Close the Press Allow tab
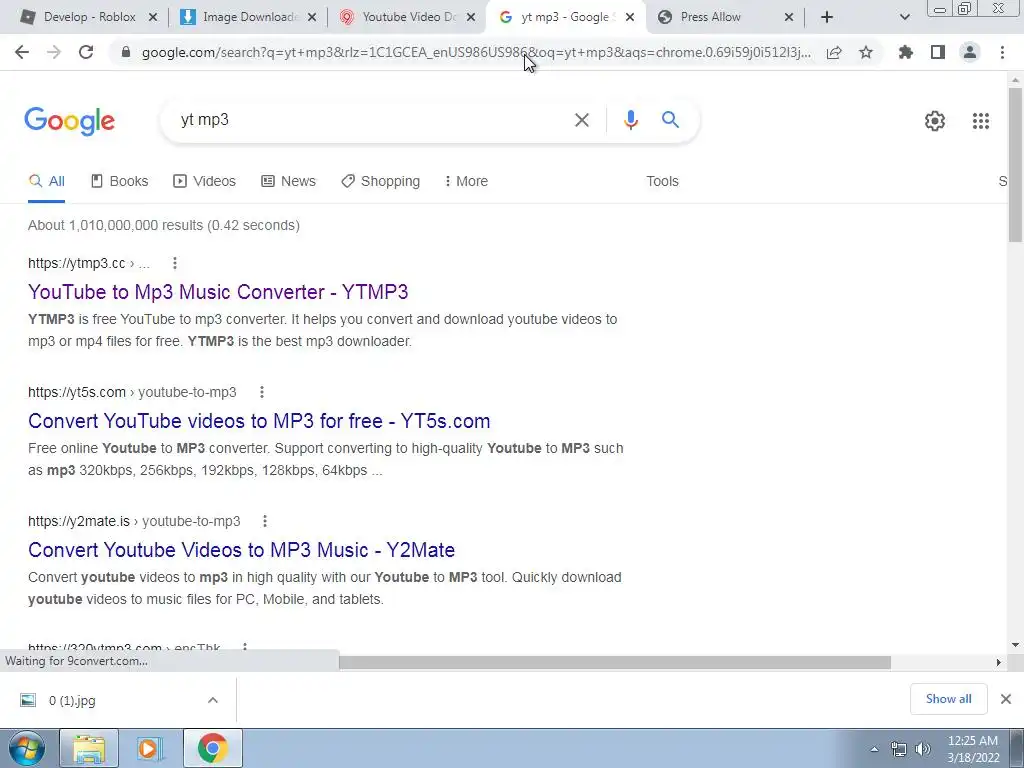 (789, 17)
